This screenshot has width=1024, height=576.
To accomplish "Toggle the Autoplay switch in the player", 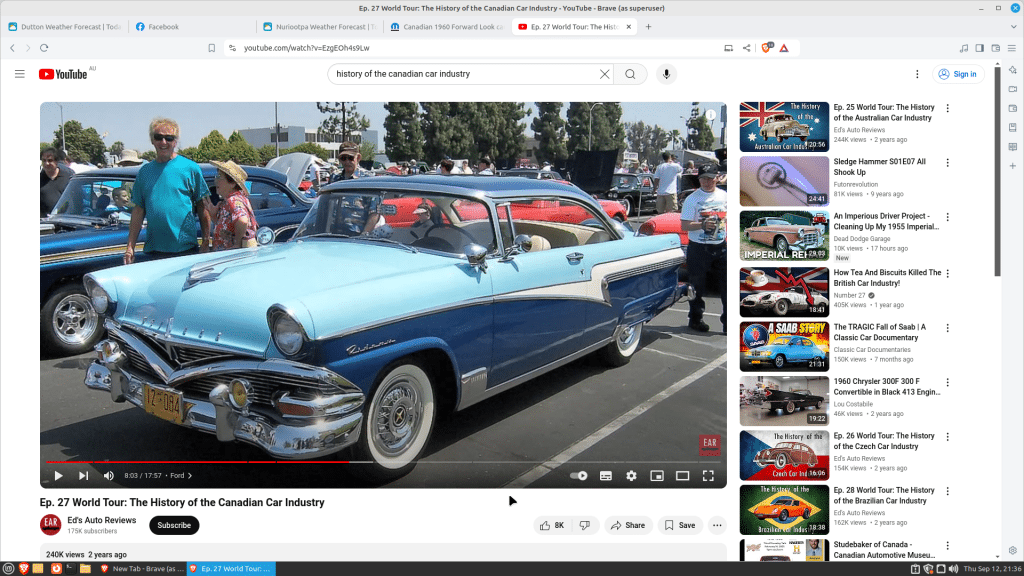I will tap(578, 475).
